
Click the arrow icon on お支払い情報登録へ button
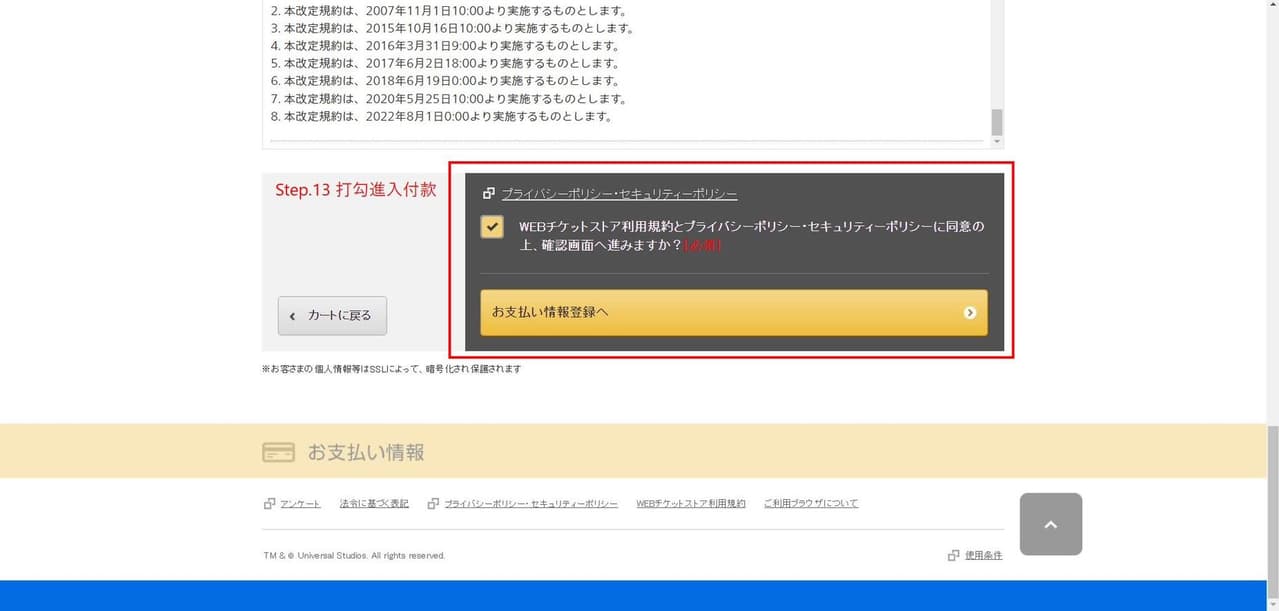click(970, 313)
